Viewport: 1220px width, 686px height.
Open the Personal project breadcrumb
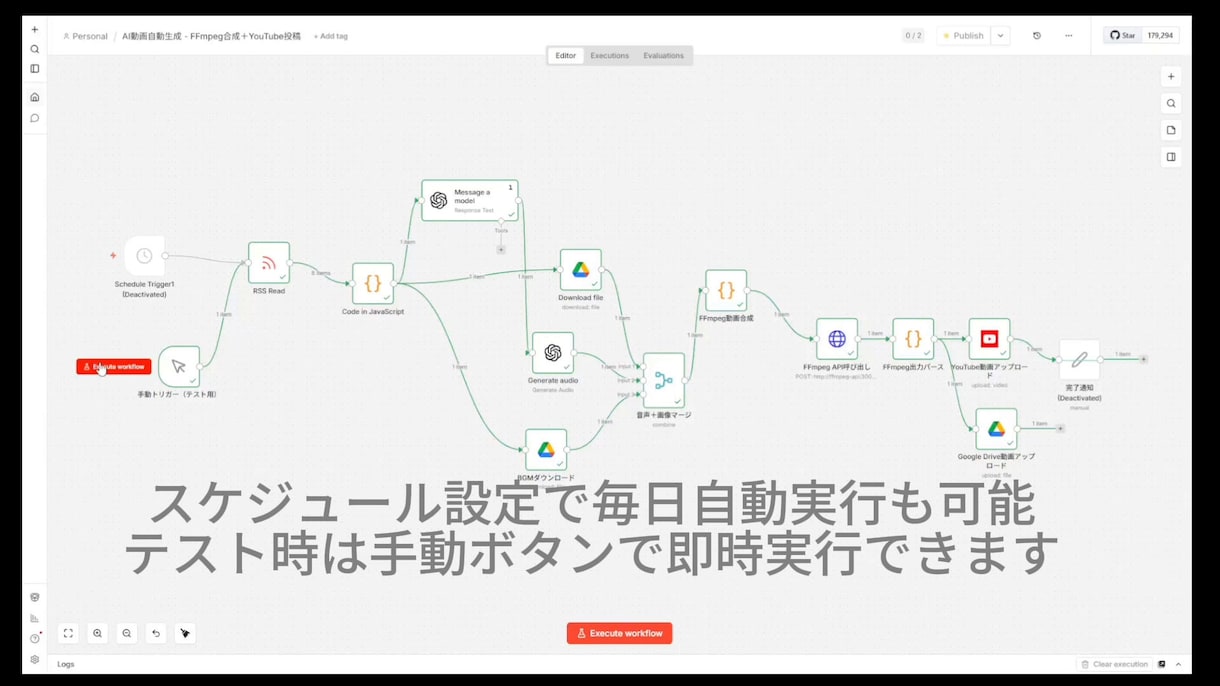[x=85, y=36]
